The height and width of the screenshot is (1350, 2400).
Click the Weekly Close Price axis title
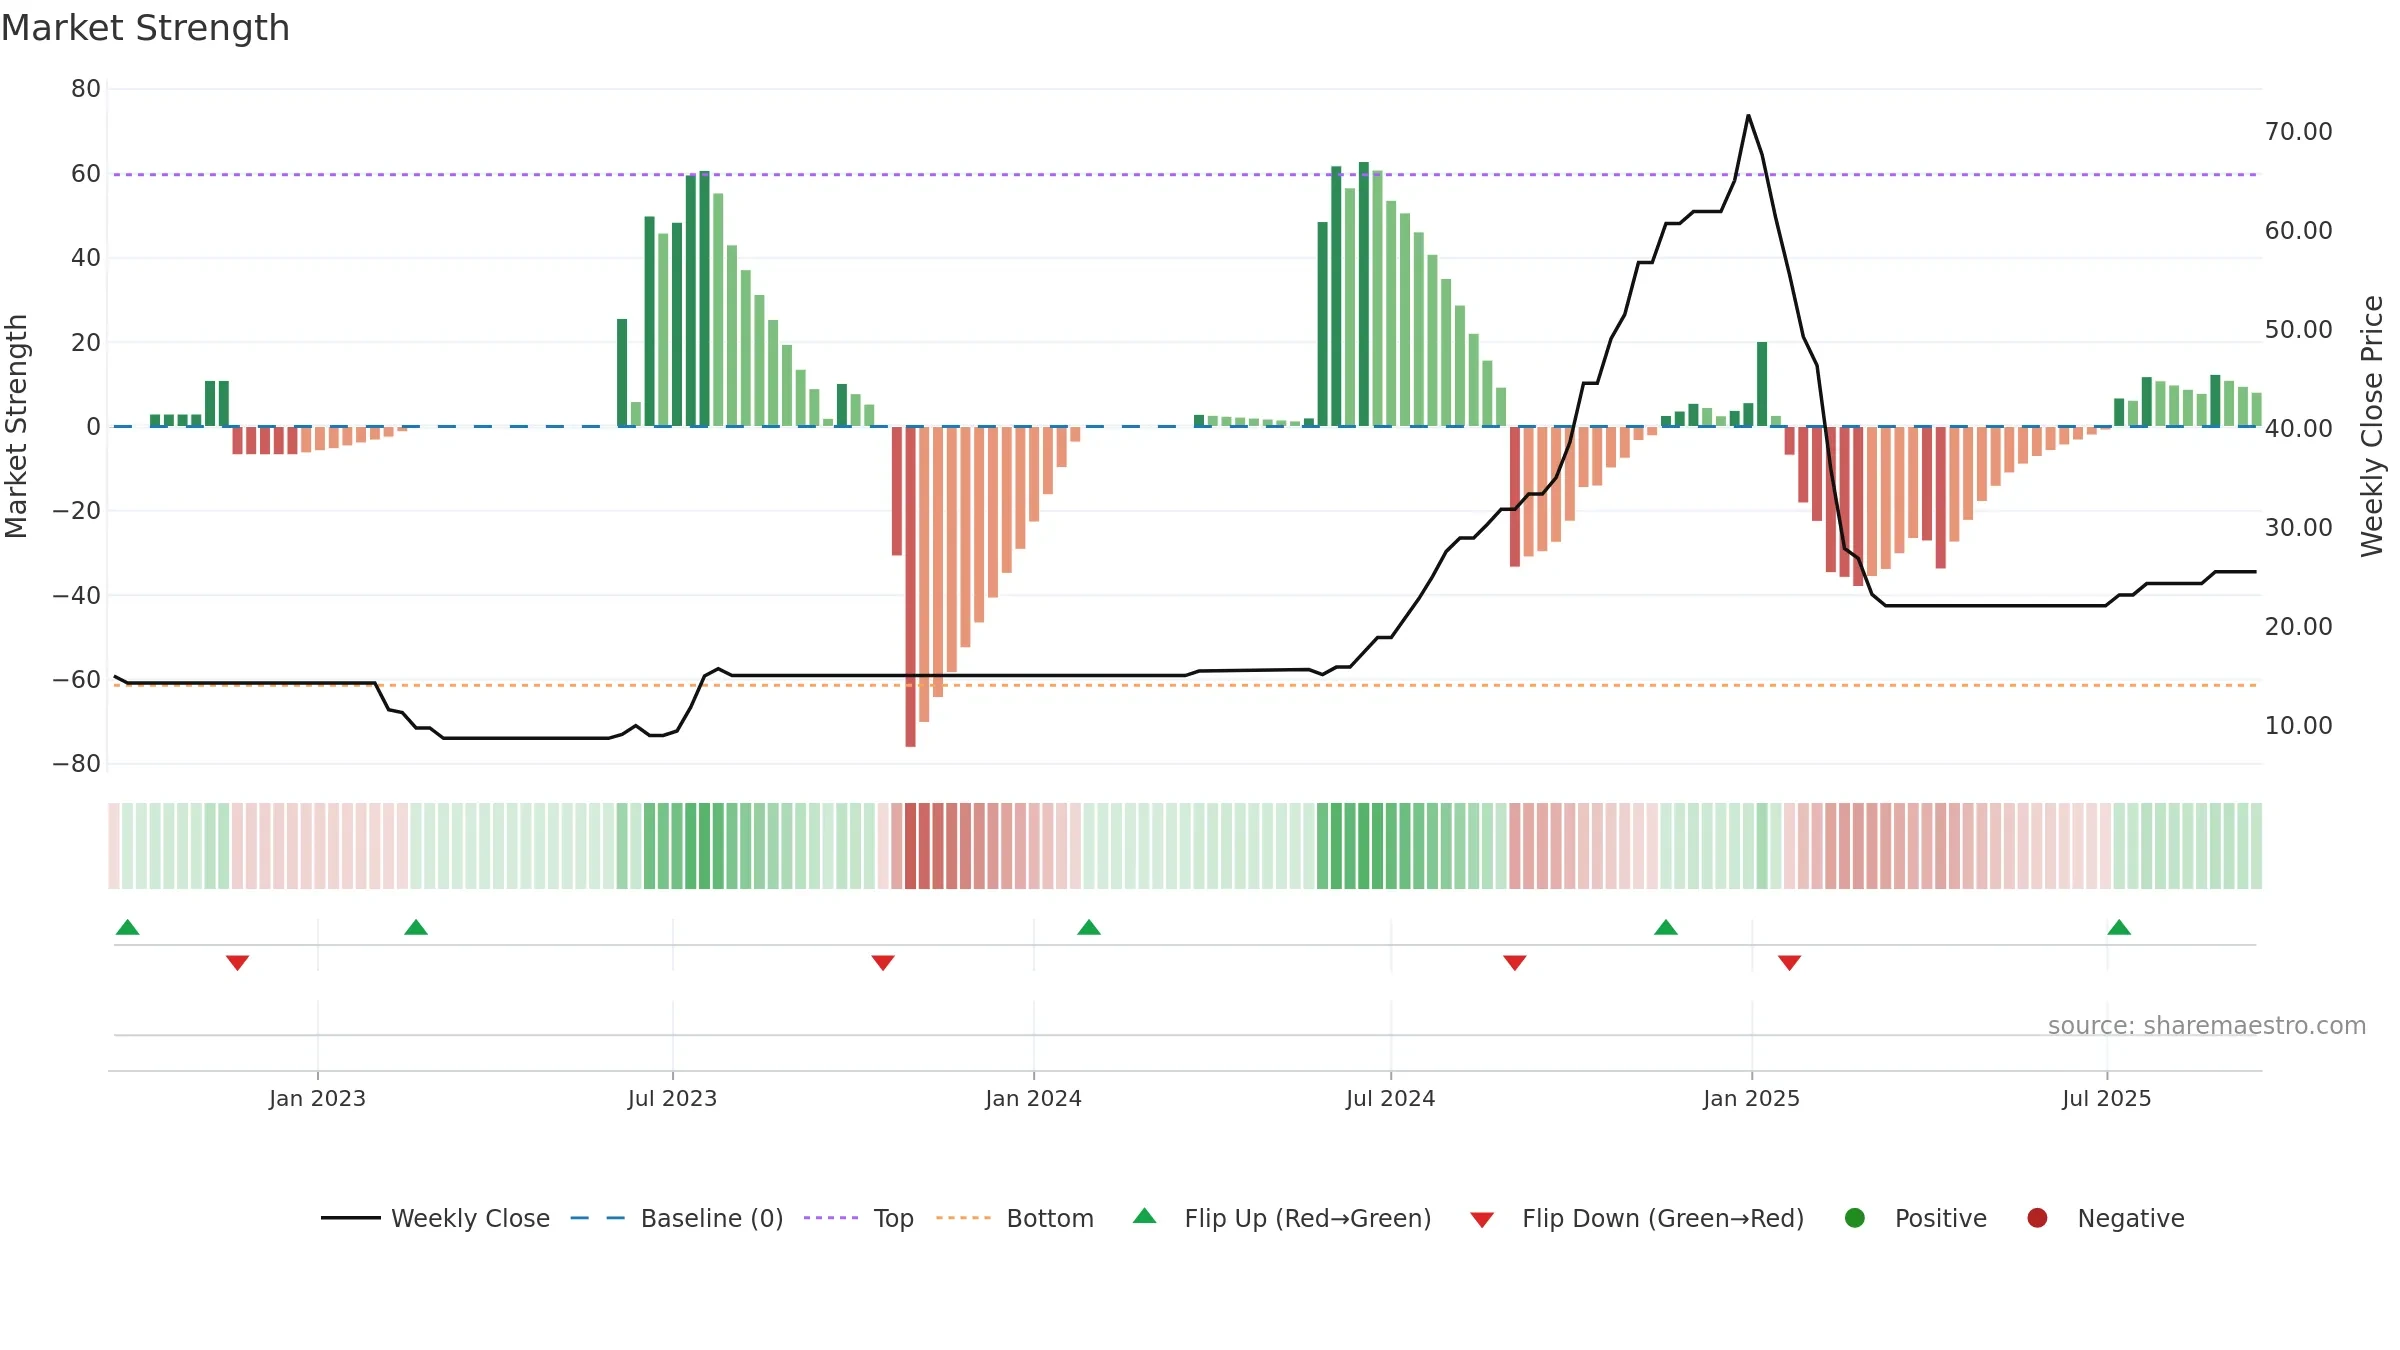(2372, 426)
